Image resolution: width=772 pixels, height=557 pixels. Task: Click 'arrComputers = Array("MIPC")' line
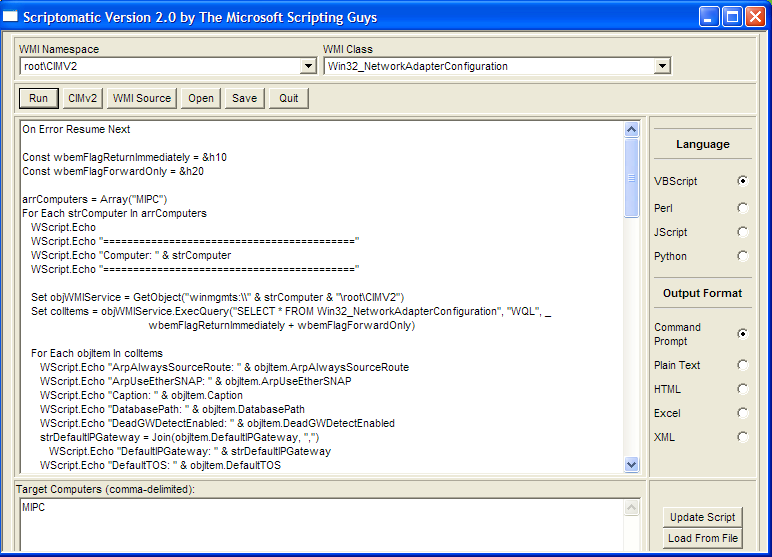tap(95, 199)
